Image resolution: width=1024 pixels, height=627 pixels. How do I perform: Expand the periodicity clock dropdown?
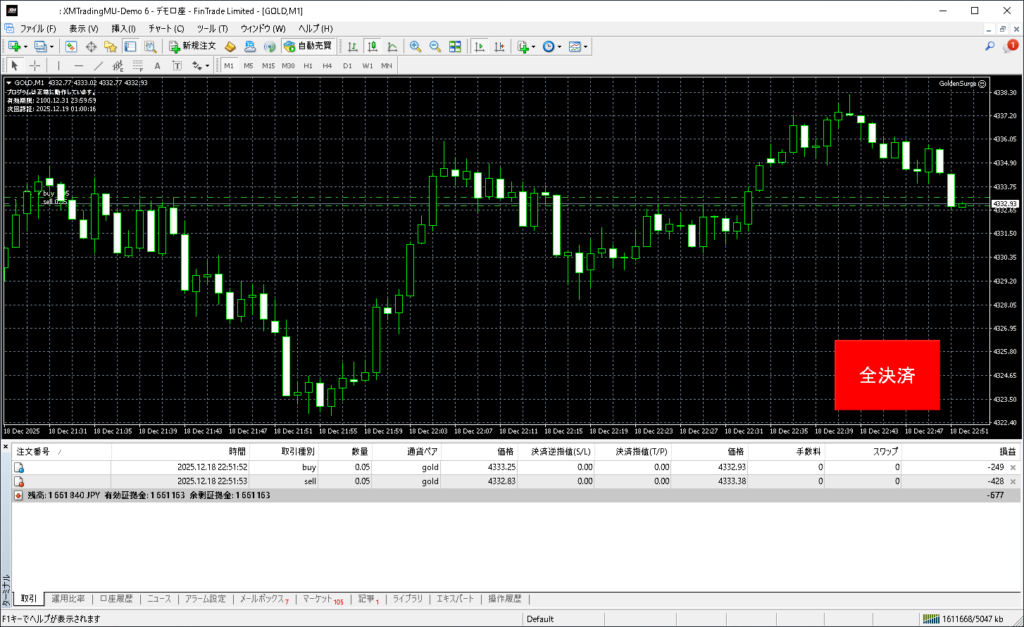[x=560, y=47]
